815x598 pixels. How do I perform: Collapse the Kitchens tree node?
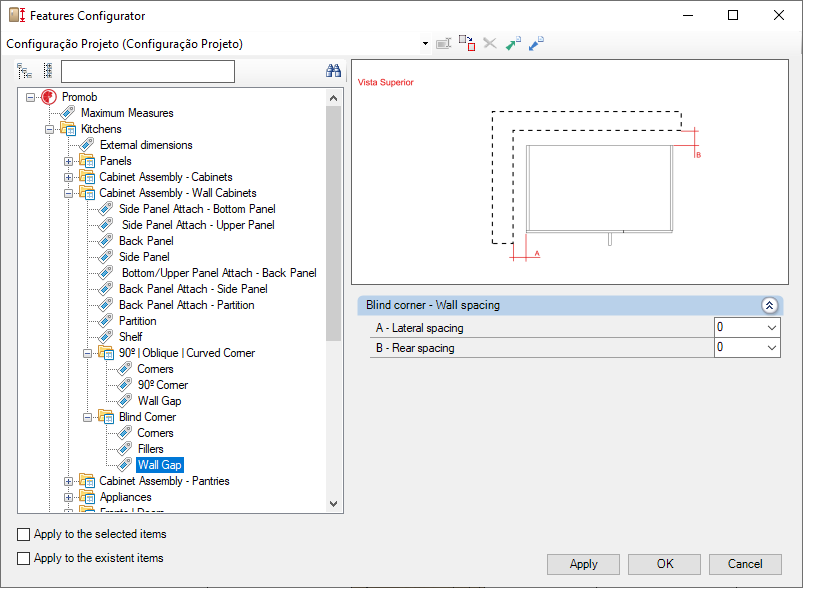(x=49, y=129)
